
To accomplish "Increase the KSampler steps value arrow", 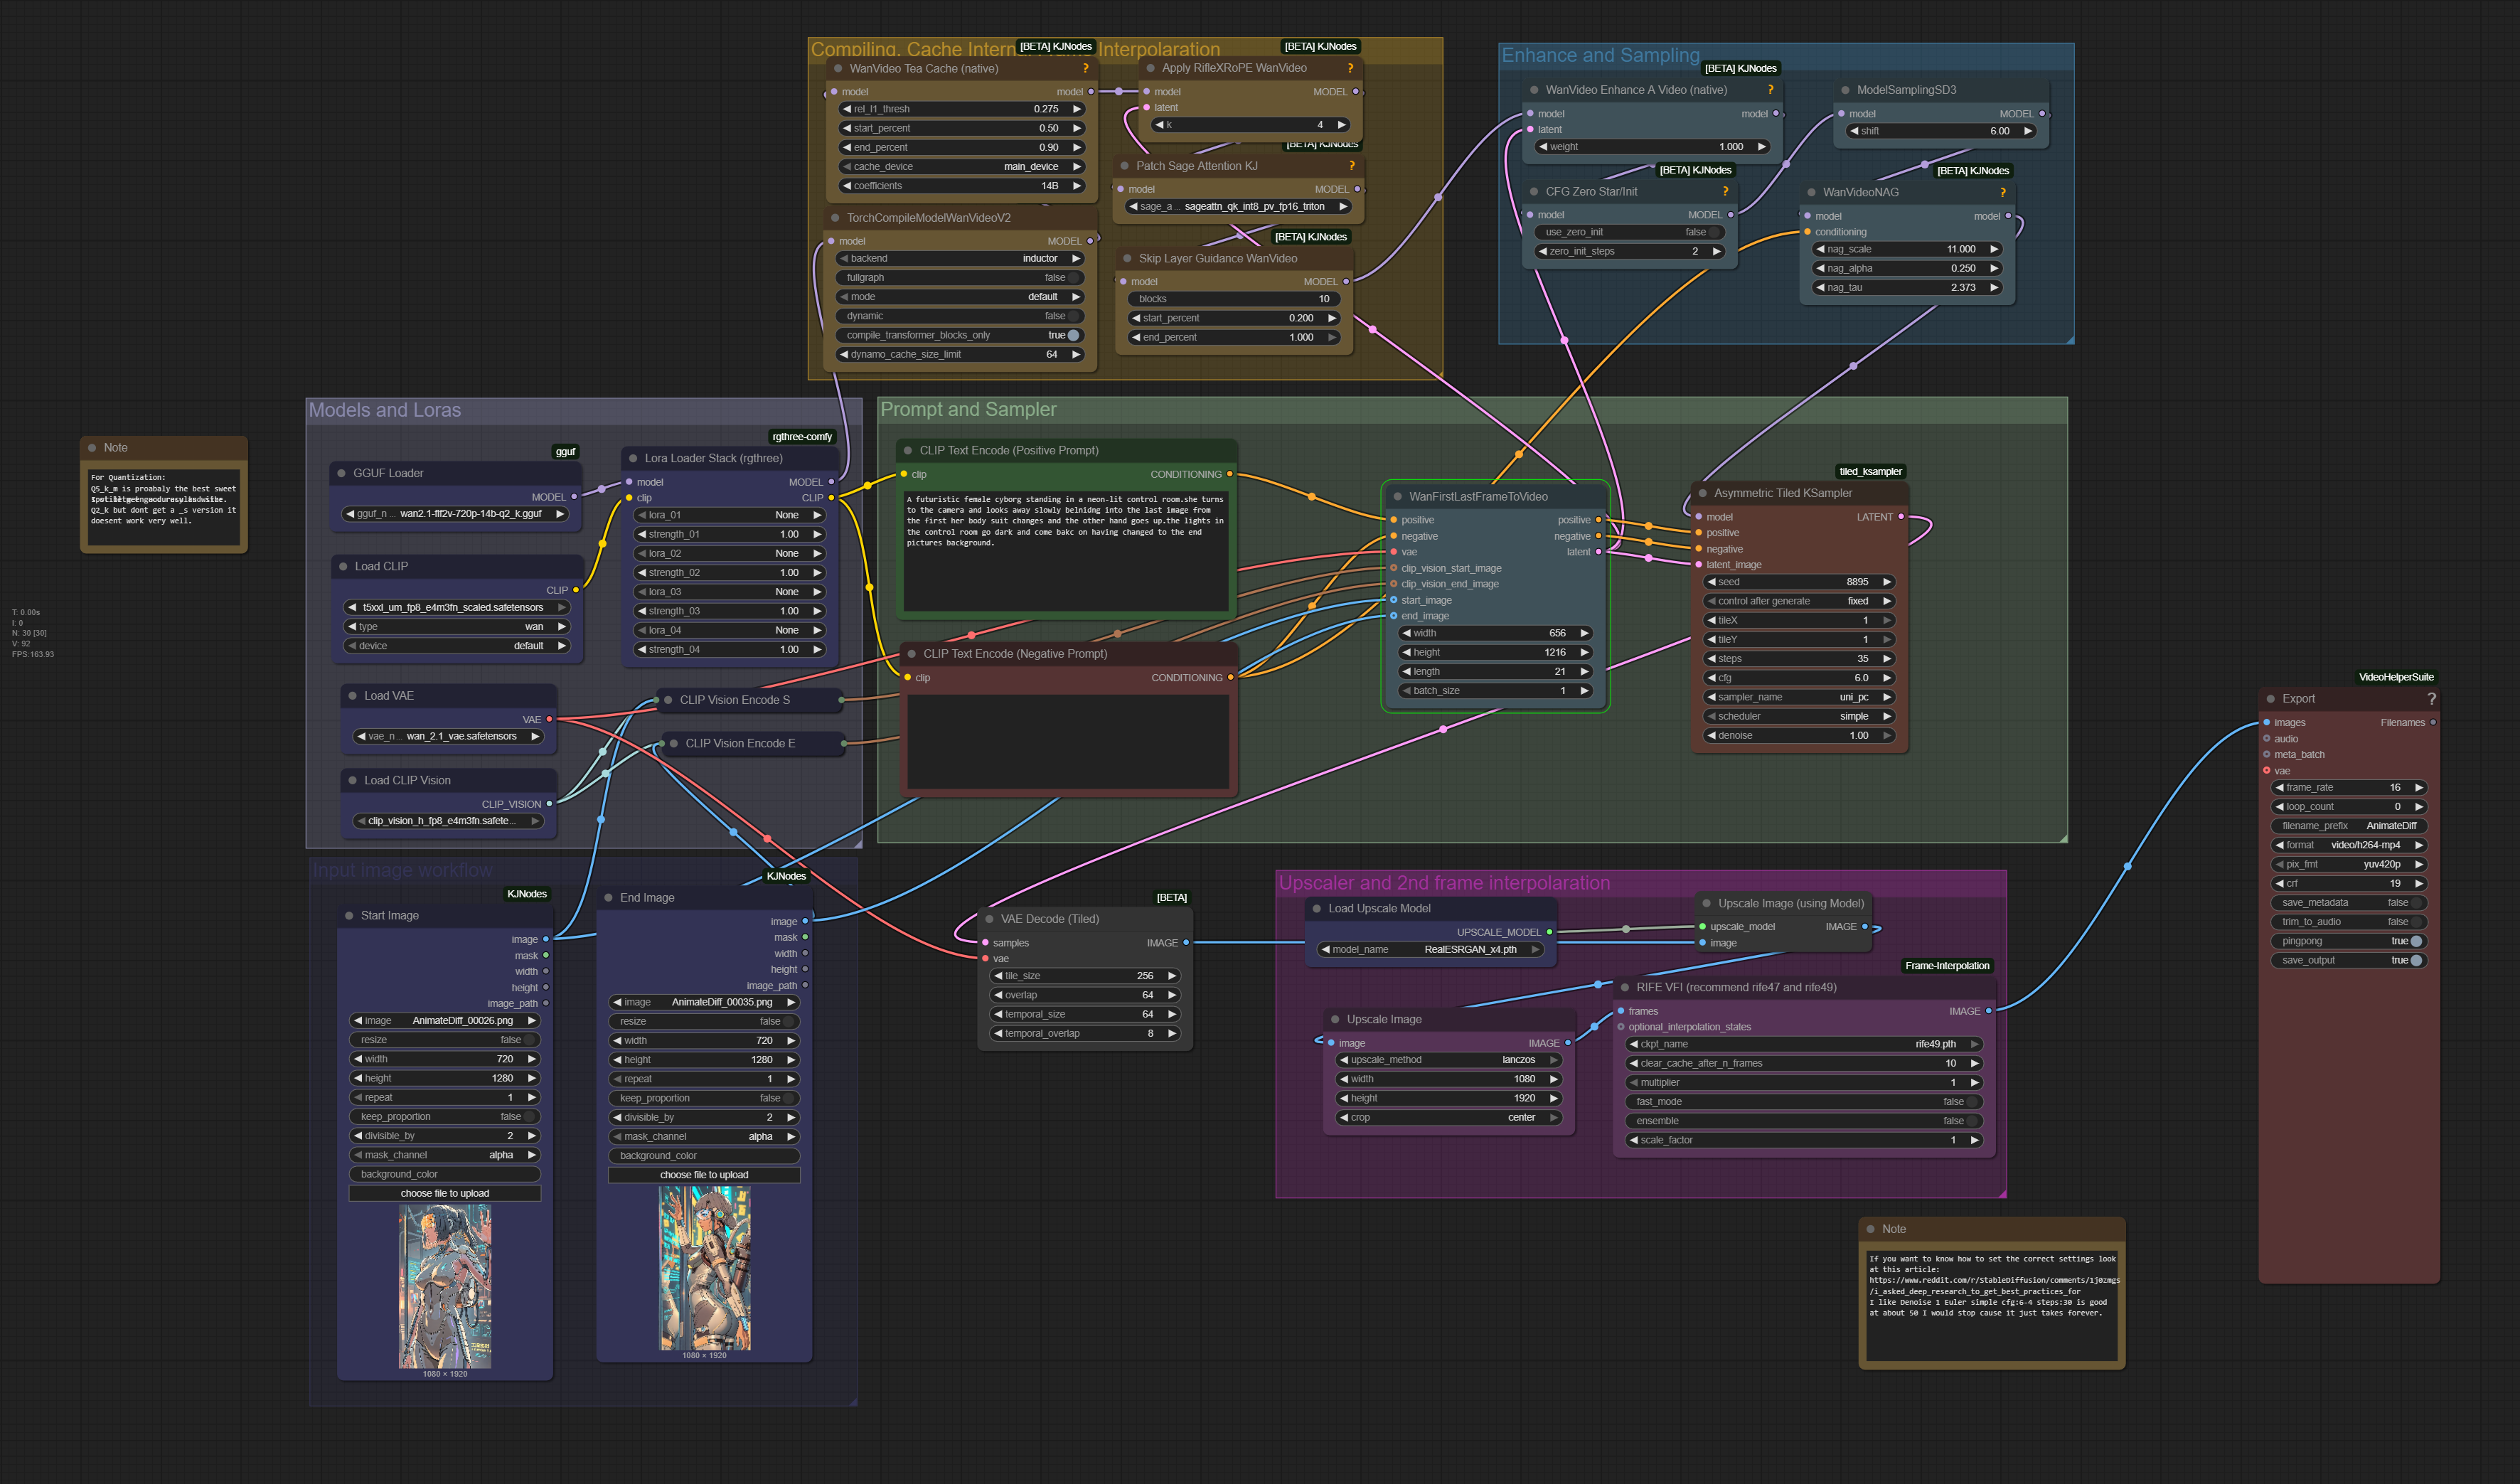I will point(1886,659).
